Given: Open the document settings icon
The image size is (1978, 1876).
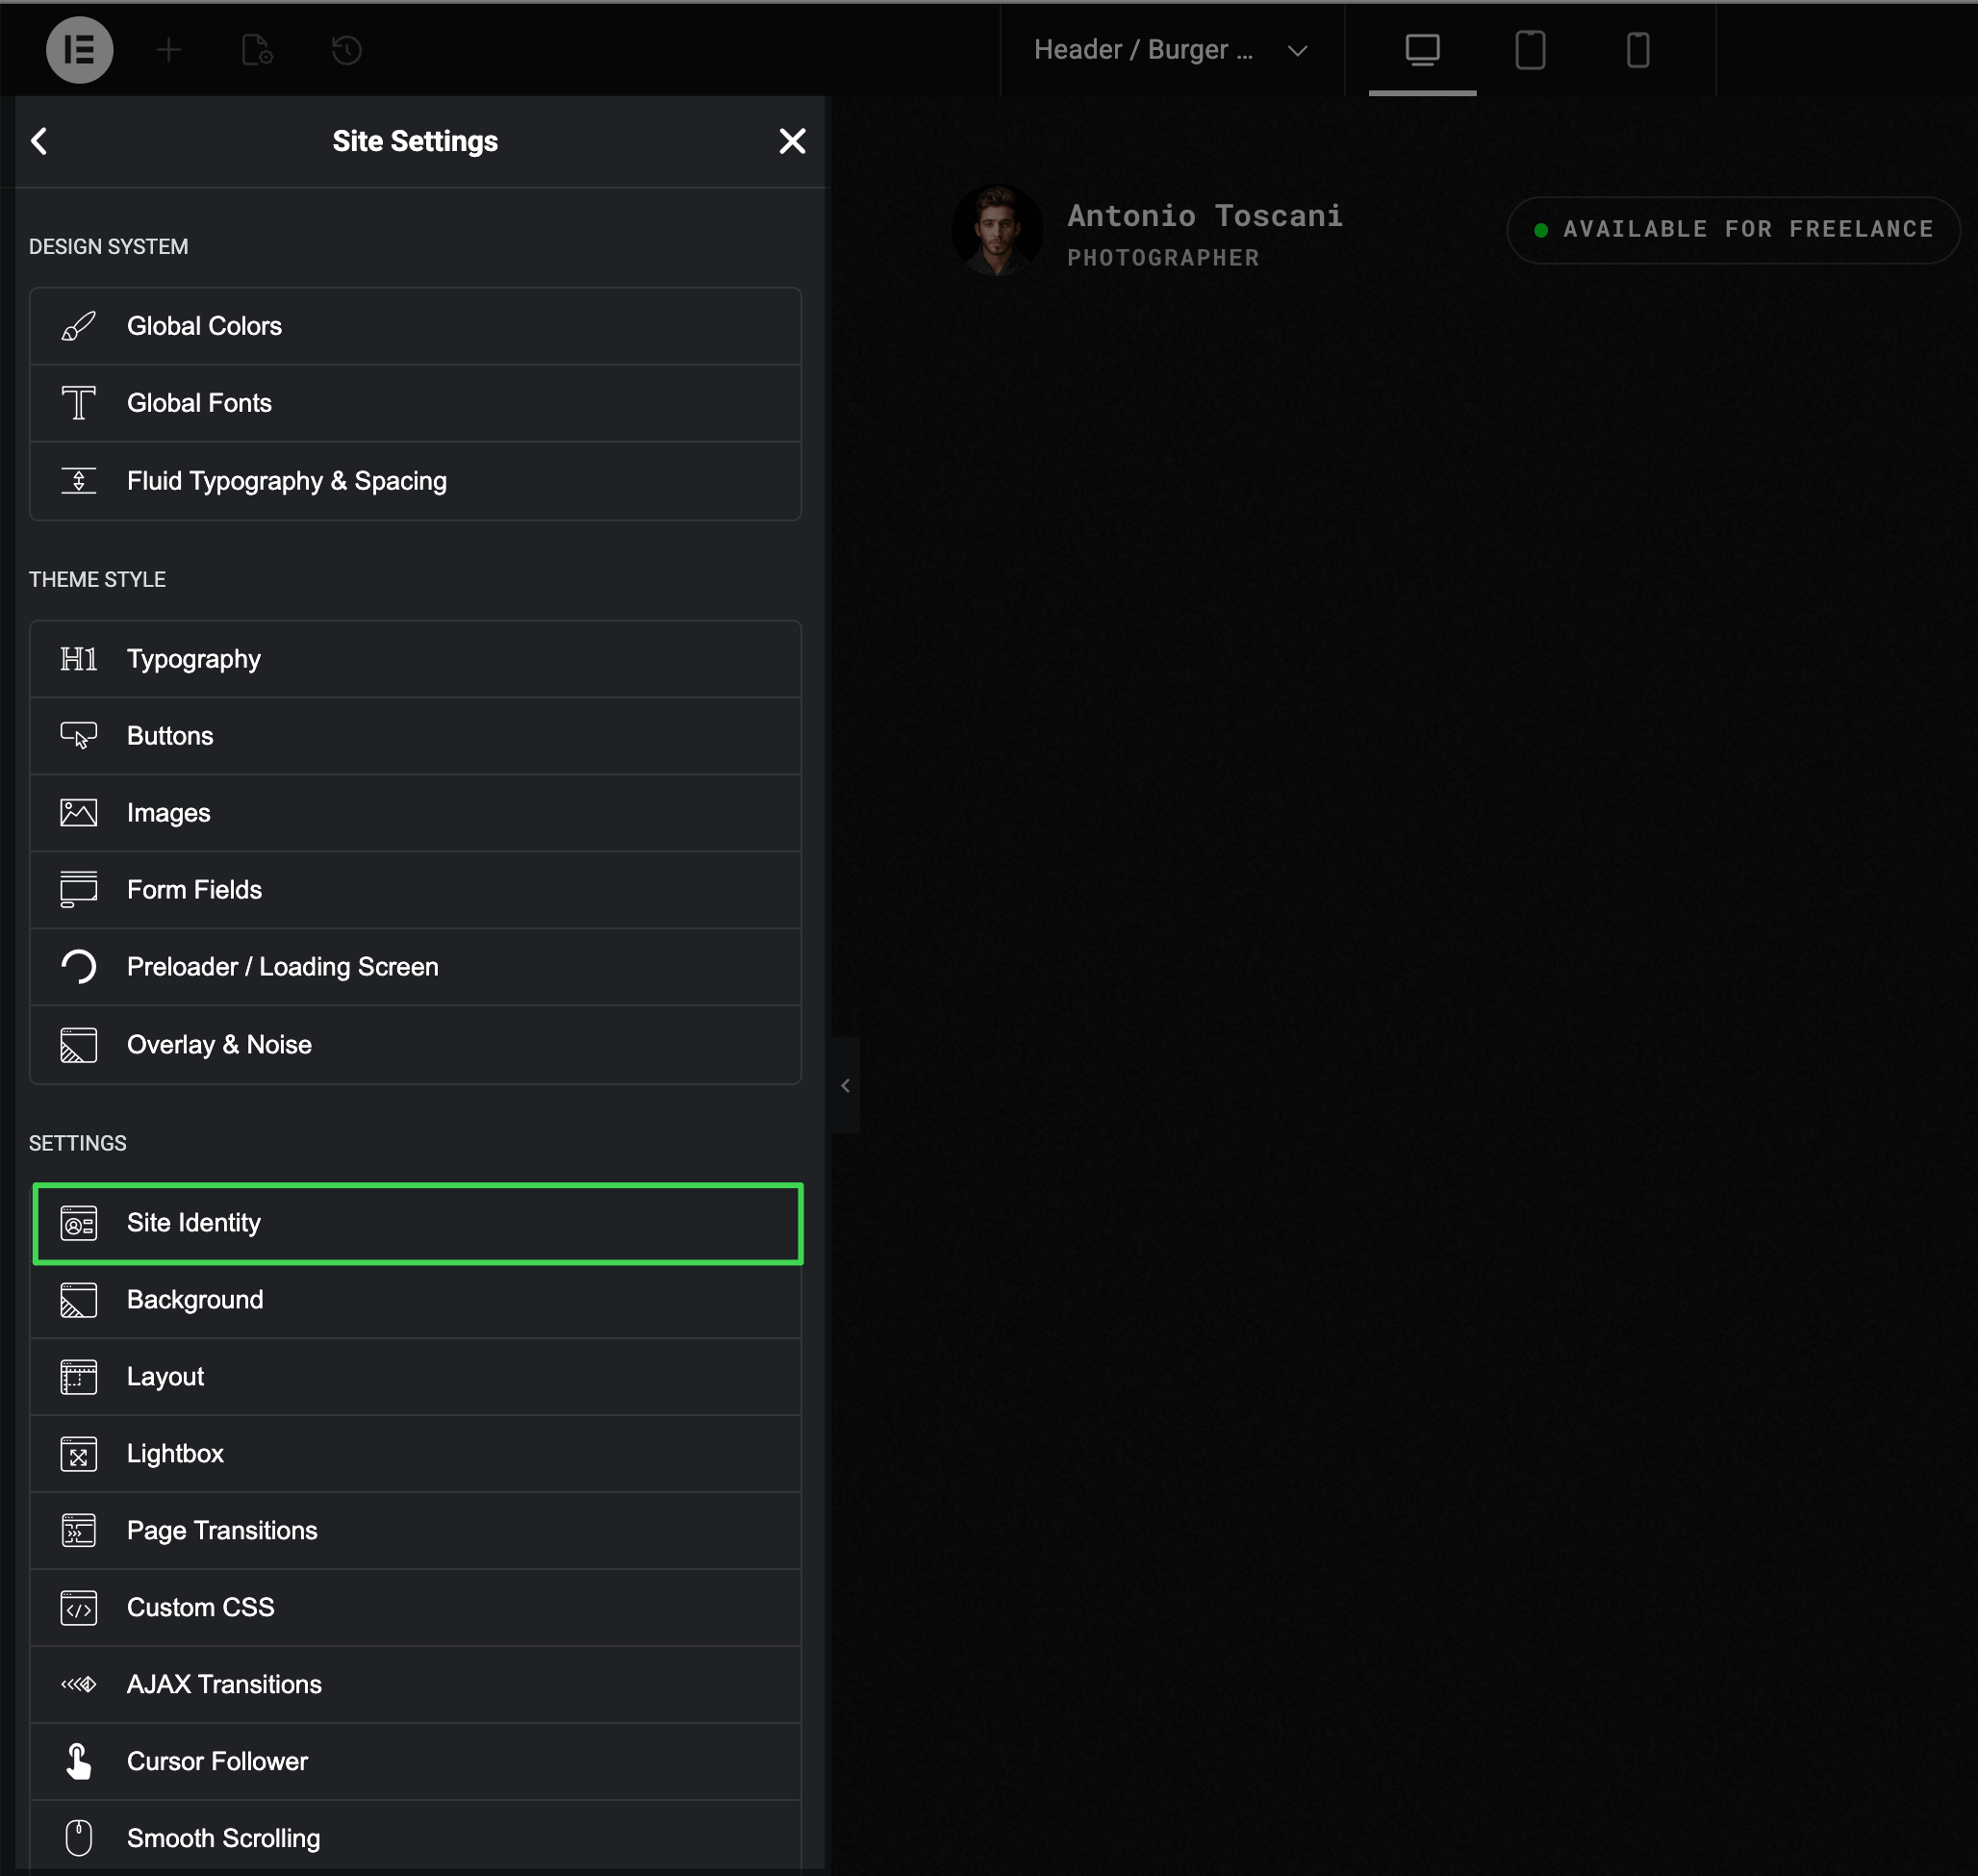Looking at the screenshot, I should pos(257,50).
